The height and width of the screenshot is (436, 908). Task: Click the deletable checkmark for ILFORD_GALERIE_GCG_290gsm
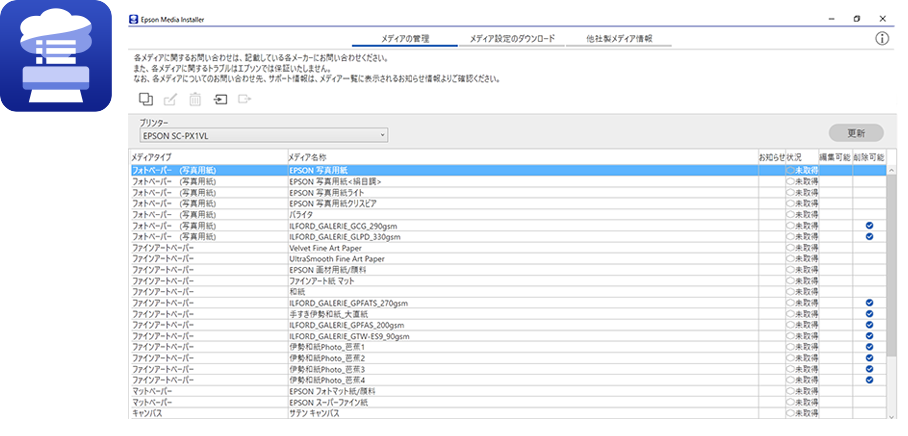click(869, 225)
